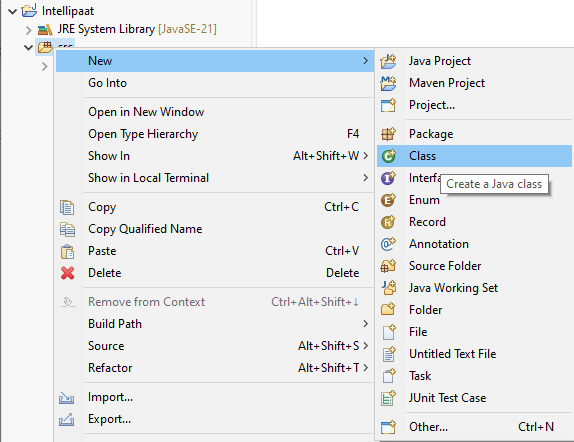This screenshot has width=574, height=442.
Task: Select Untitled Text File entry
Action: pos(474,354)
